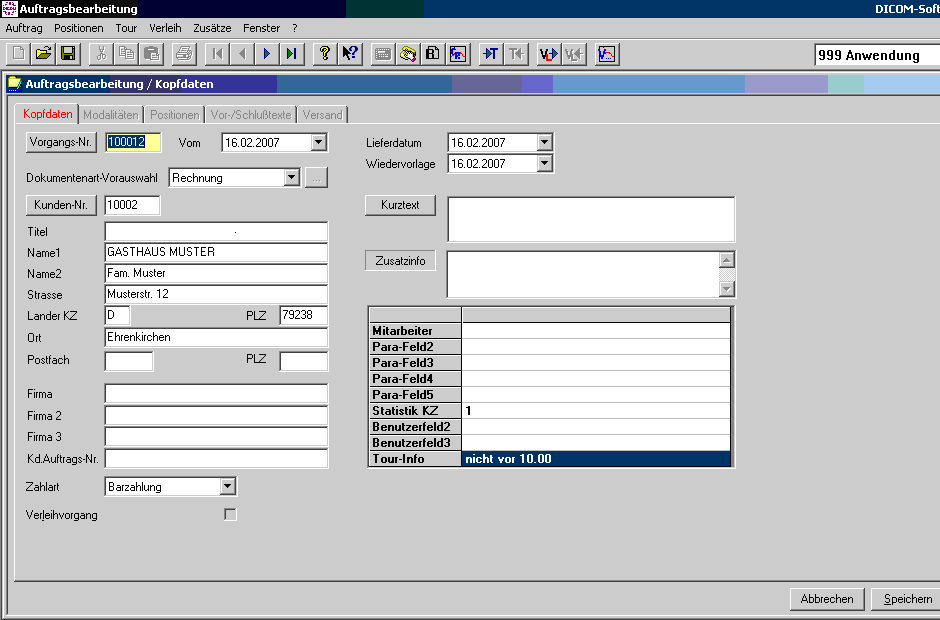Expand the Dokumentenart-Vorauswahl dropdown
The image size is (940, 620).
pyautogui.click(x=291, y=178)
